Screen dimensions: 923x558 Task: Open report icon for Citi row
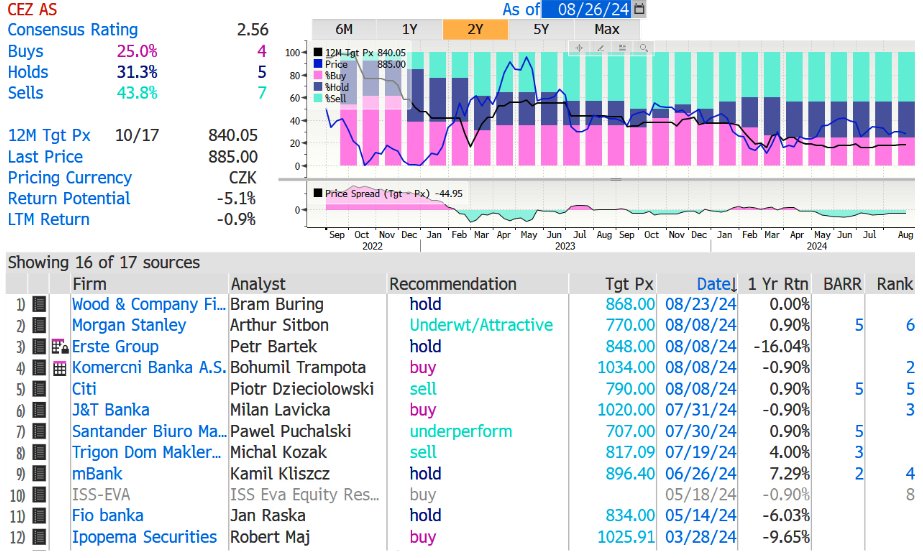39,389
